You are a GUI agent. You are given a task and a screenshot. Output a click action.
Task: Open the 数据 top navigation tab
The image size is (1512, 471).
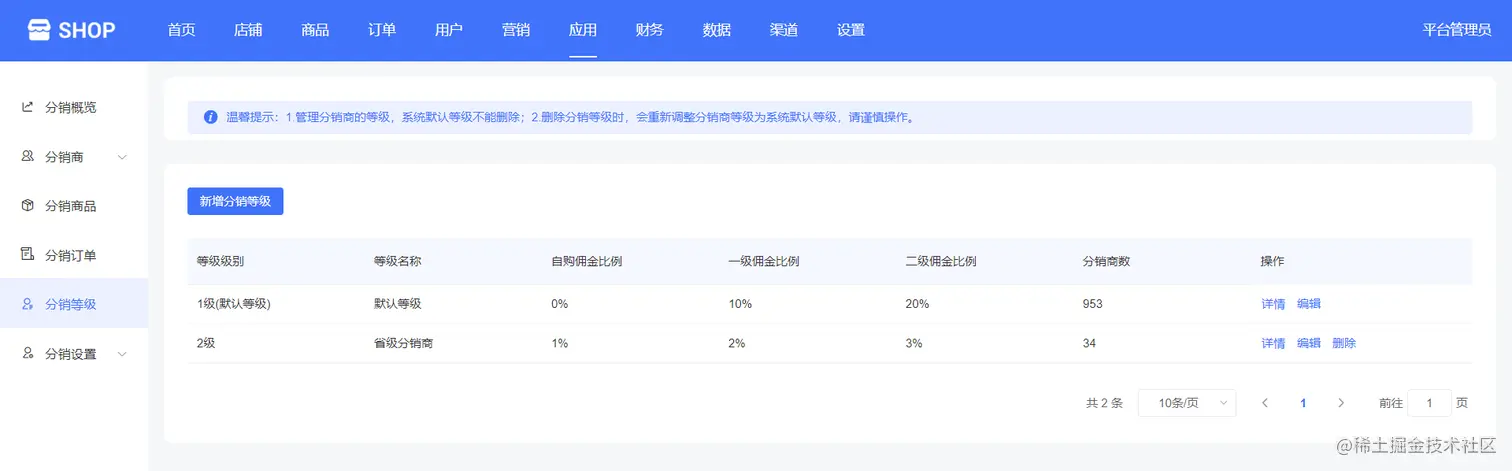tap(717, 30)
